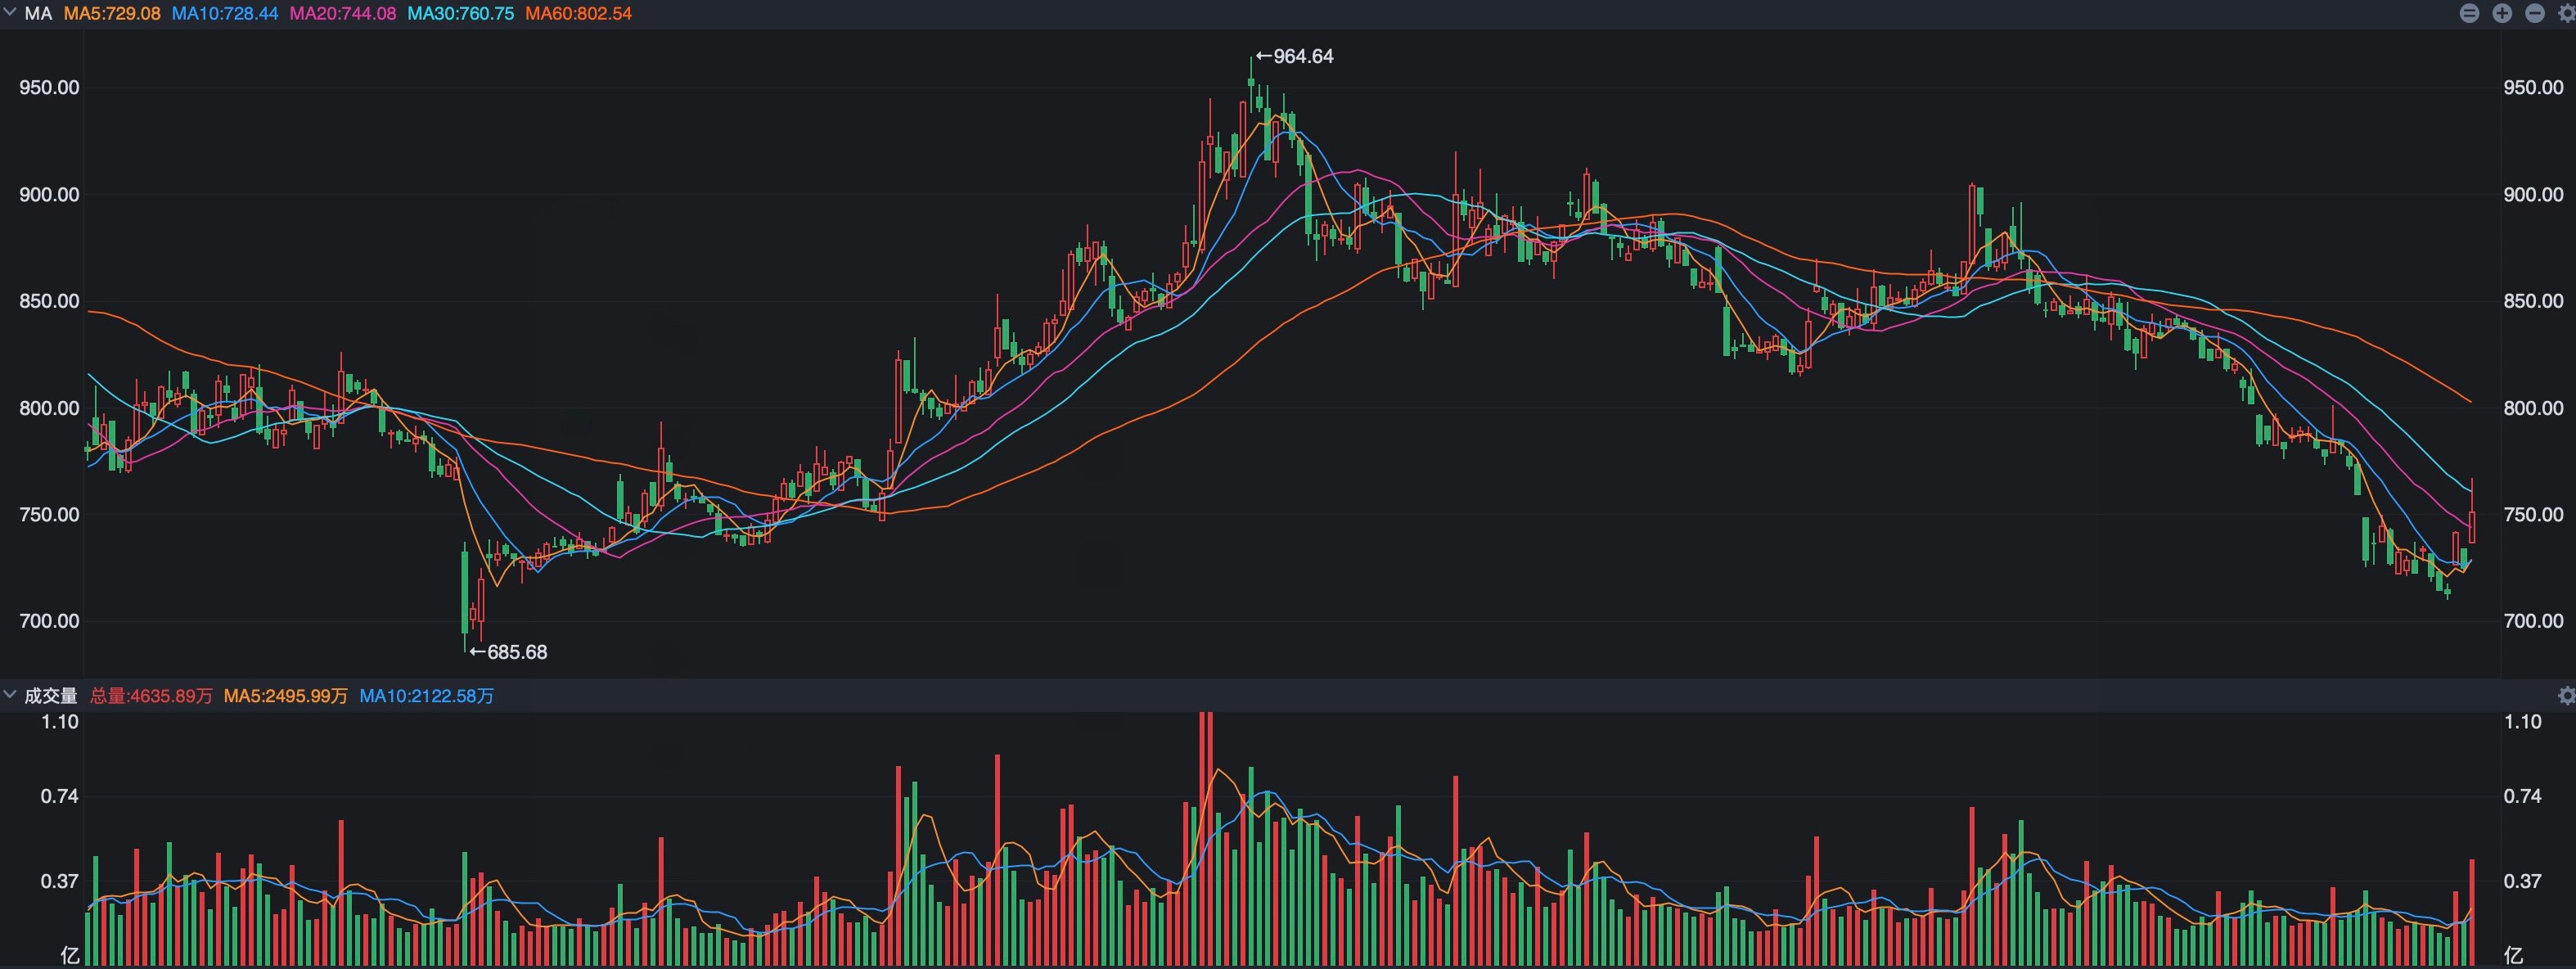Collapse the 成交量 panel chevron
This screenshot has width=2576, height=969.
coord(10,694)
